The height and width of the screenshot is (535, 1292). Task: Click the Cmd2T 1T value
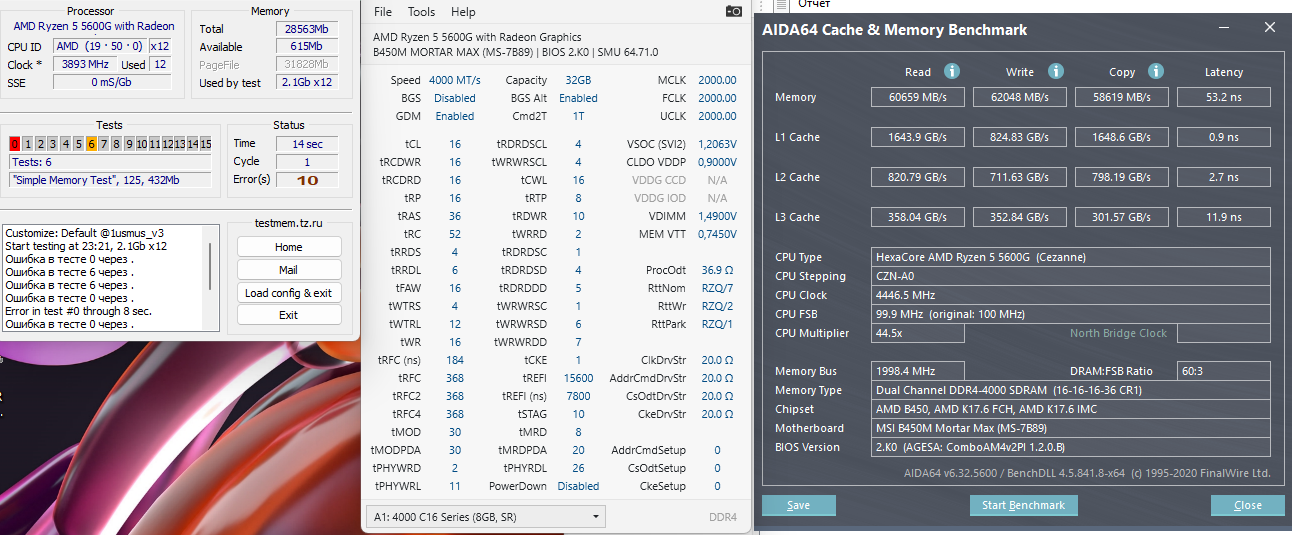point(578,116)
